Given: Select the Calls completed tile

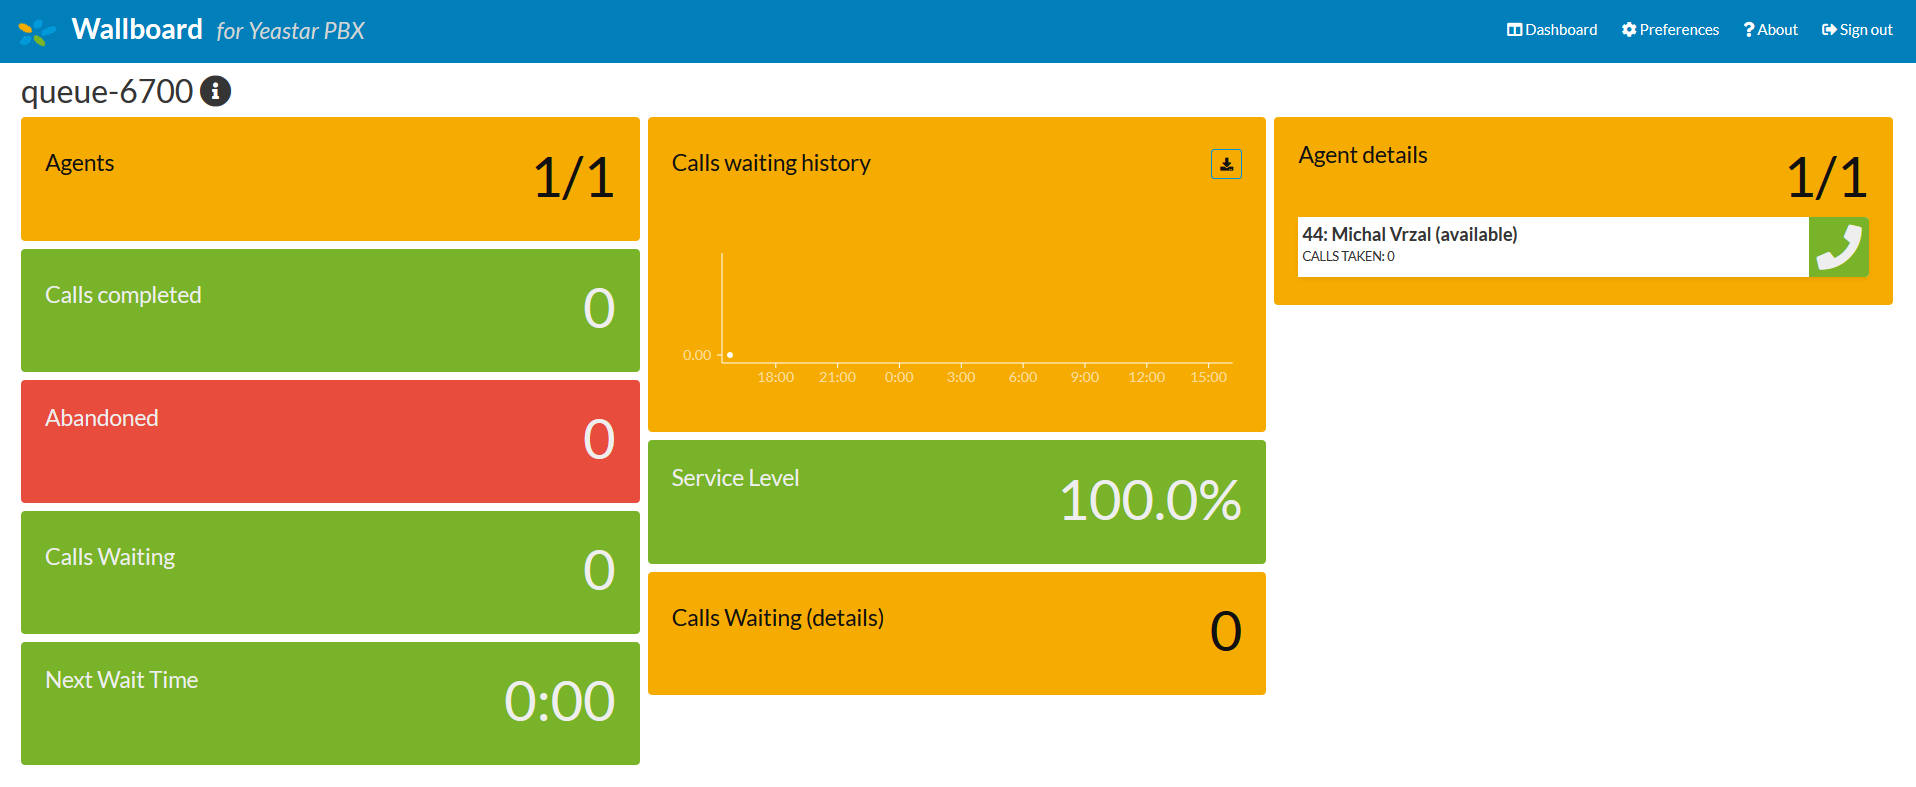Looking at the screenshot, I should click(330, 310).
